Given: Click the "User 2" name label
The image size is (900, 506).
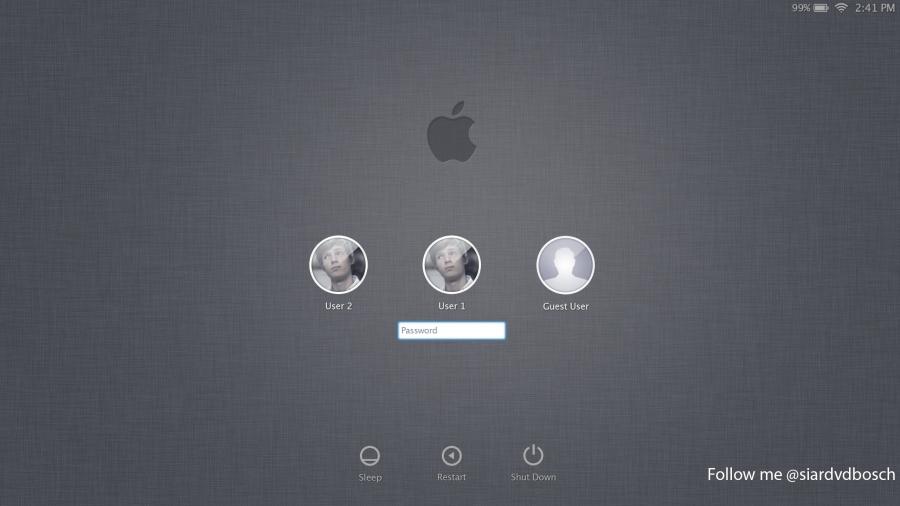Looking at the screenshot, I should click(x=338, y=306).
